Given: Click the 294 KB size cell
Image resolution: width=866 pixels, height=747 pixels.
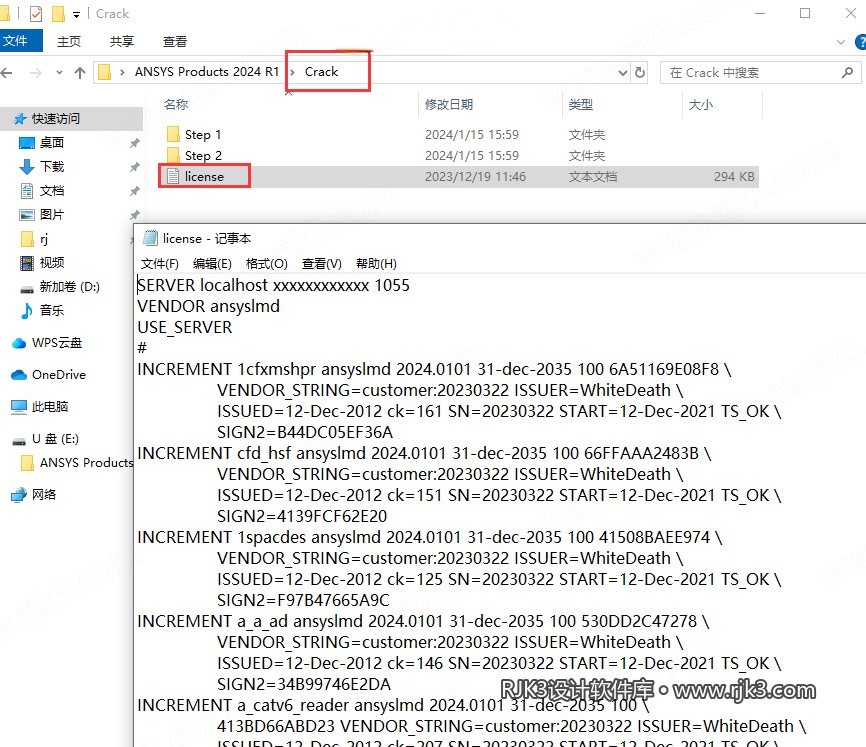Looking at the screenshot, I should coord(733,177).
